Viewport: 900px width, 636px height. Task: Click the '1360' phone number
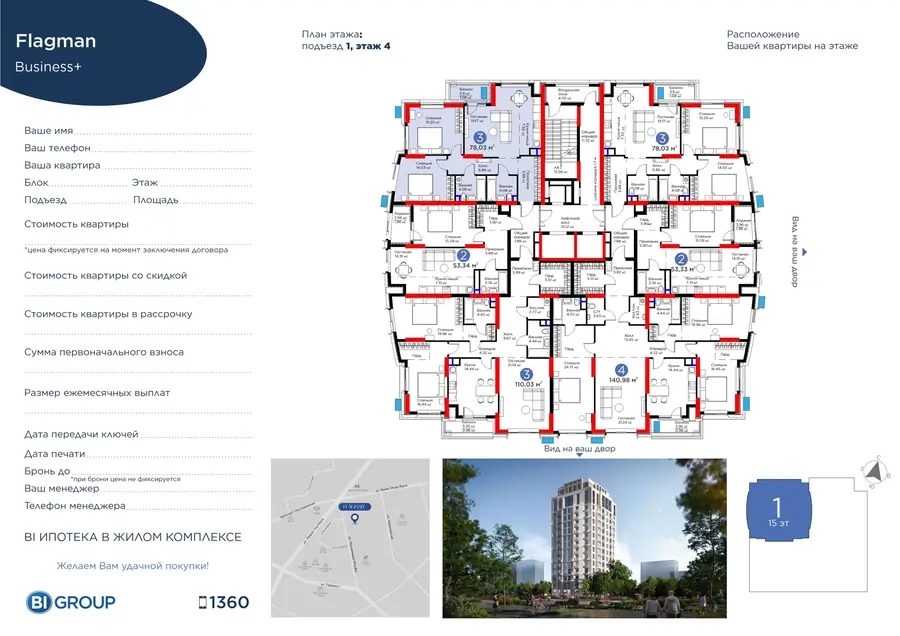pos(229,602)
